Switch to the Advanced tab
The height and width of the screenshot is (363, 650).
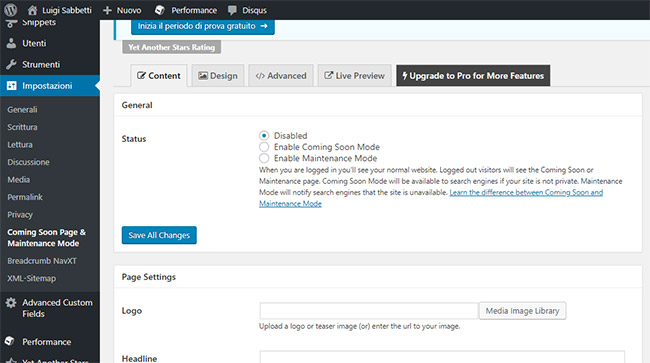coord(281,75)
